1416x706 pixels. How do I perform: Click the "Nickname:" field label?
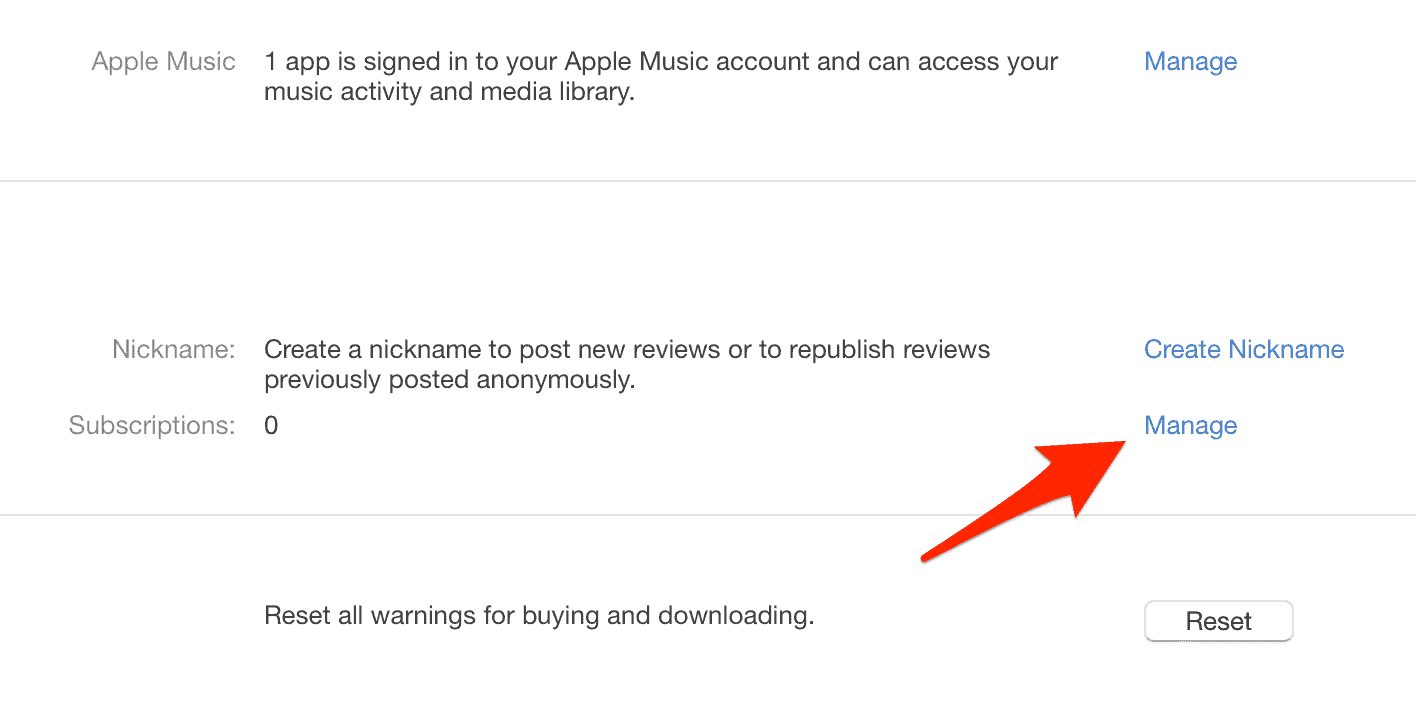click(x=173, y=350)
